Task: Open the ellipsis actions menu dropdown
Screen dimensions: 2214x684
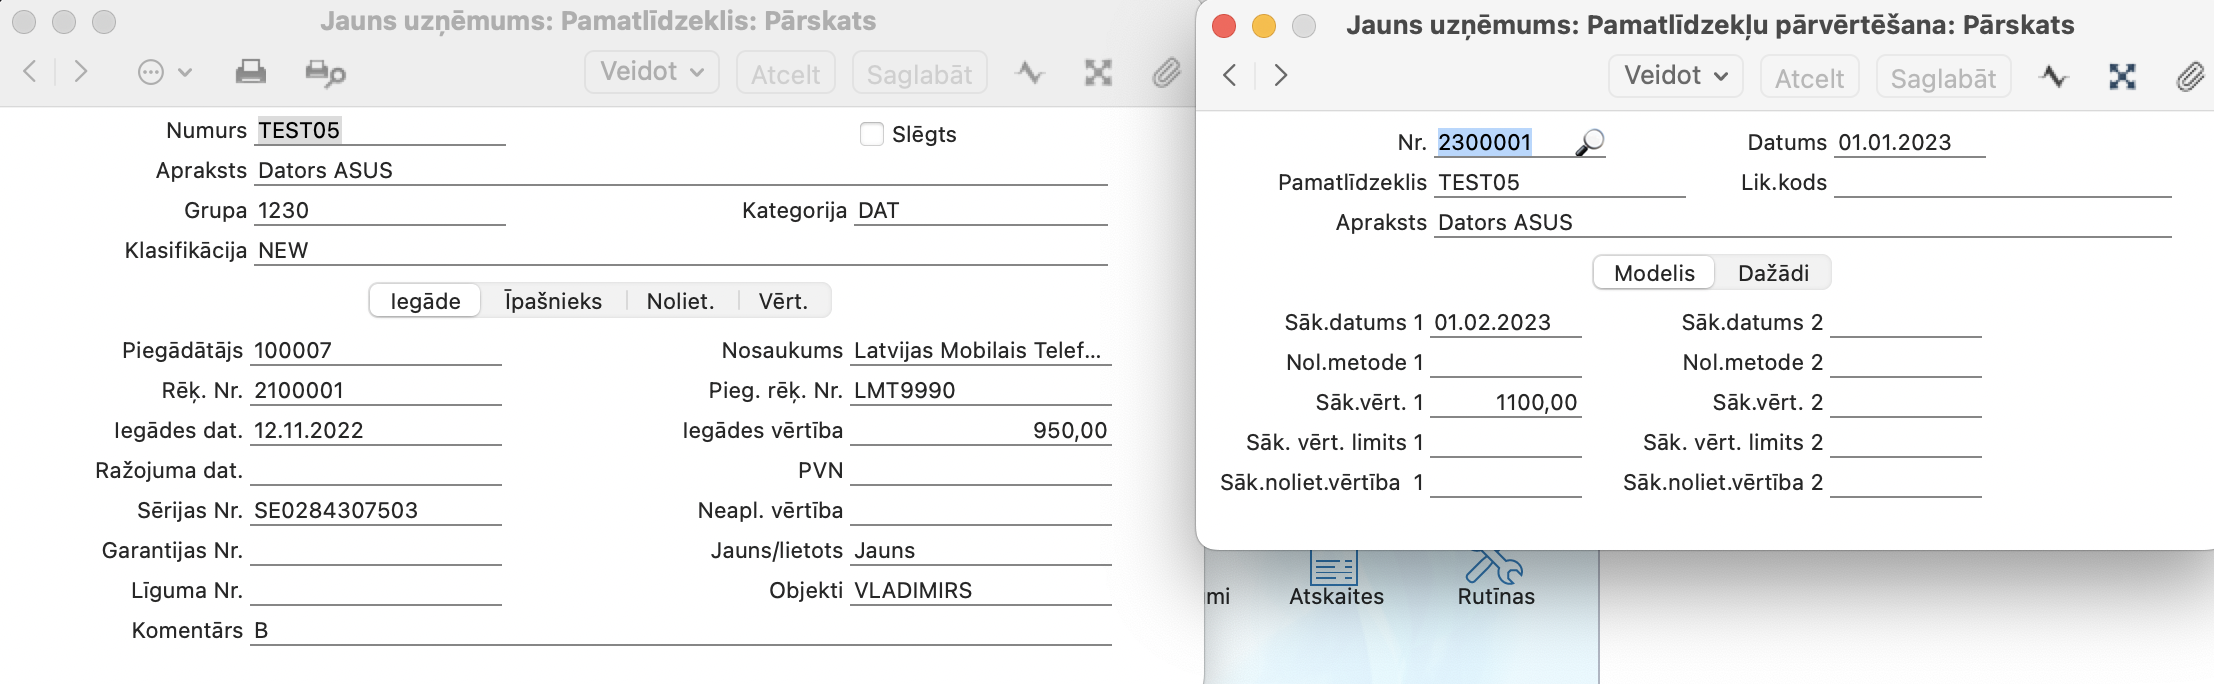Action: pyautogui.click(x=164, y=72)
